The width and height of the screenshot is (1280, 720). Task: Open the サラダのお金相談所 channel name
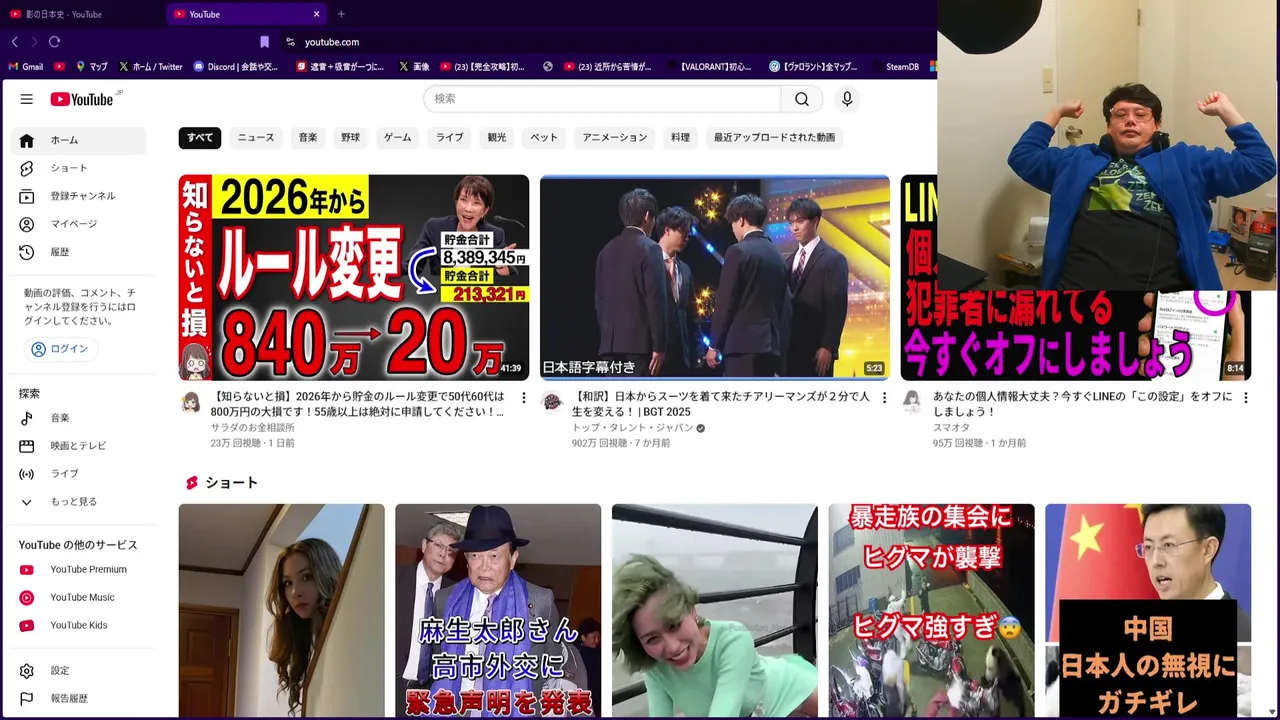pos(252,428)
